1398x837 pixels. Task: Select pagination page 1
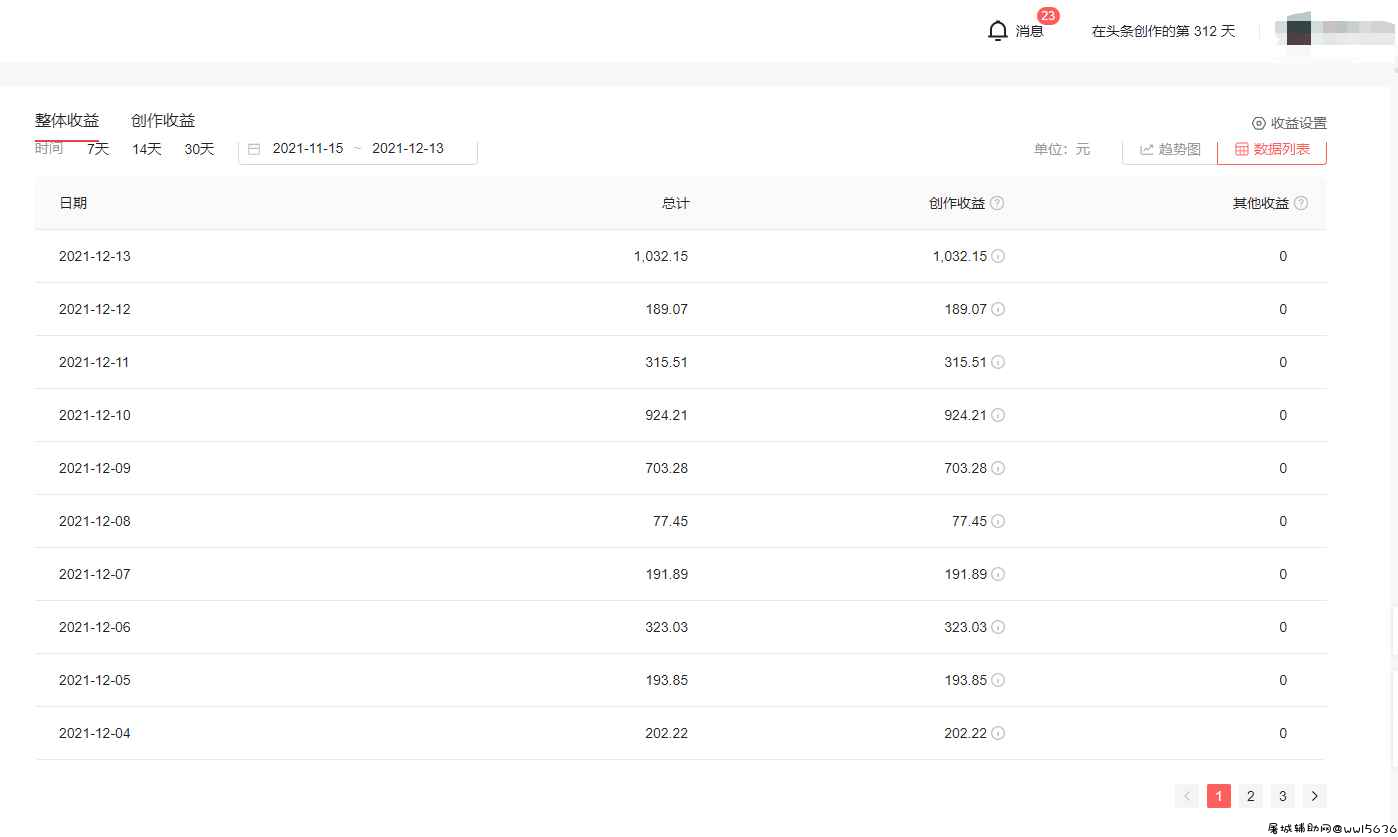pos(1219,796)
